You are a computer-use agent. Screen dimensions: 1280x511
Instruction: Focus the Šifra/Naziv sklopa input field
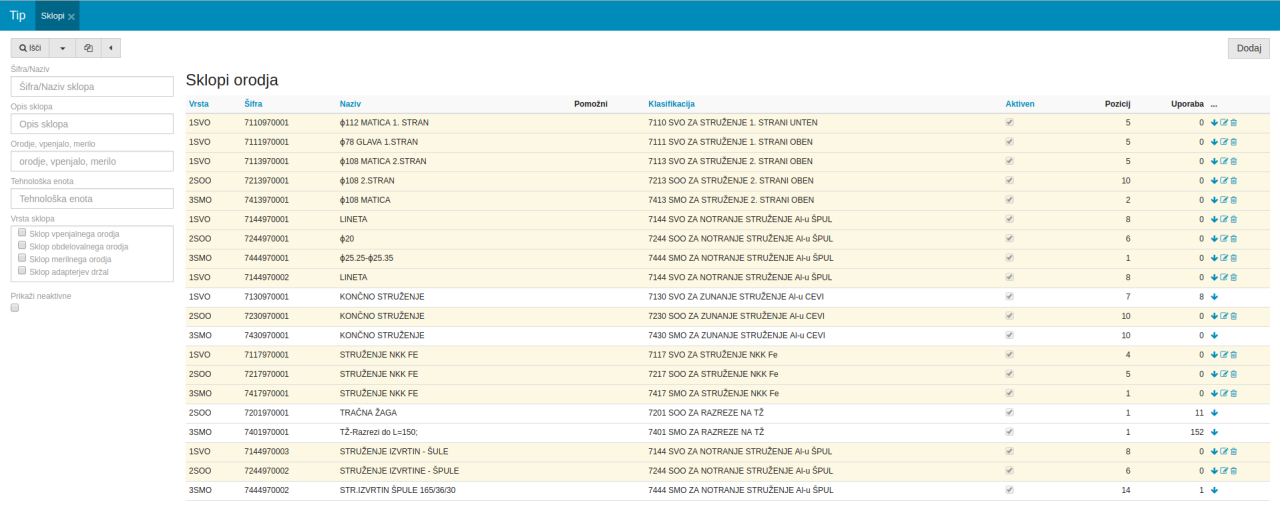92,87
